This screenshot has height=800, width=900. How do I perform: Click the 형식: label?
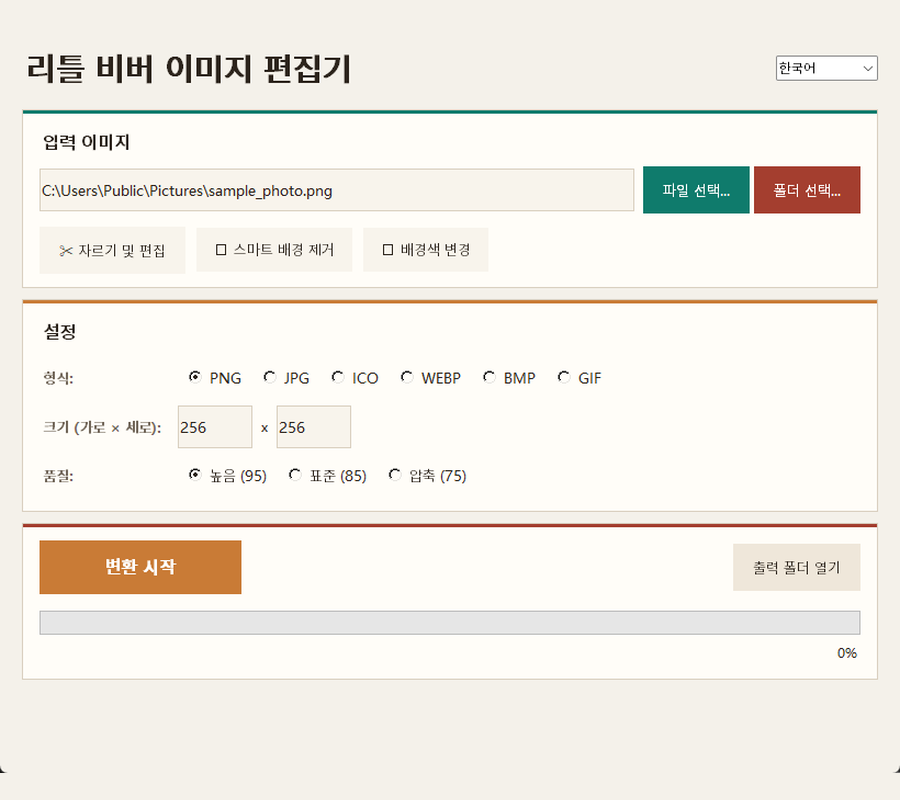59,378
